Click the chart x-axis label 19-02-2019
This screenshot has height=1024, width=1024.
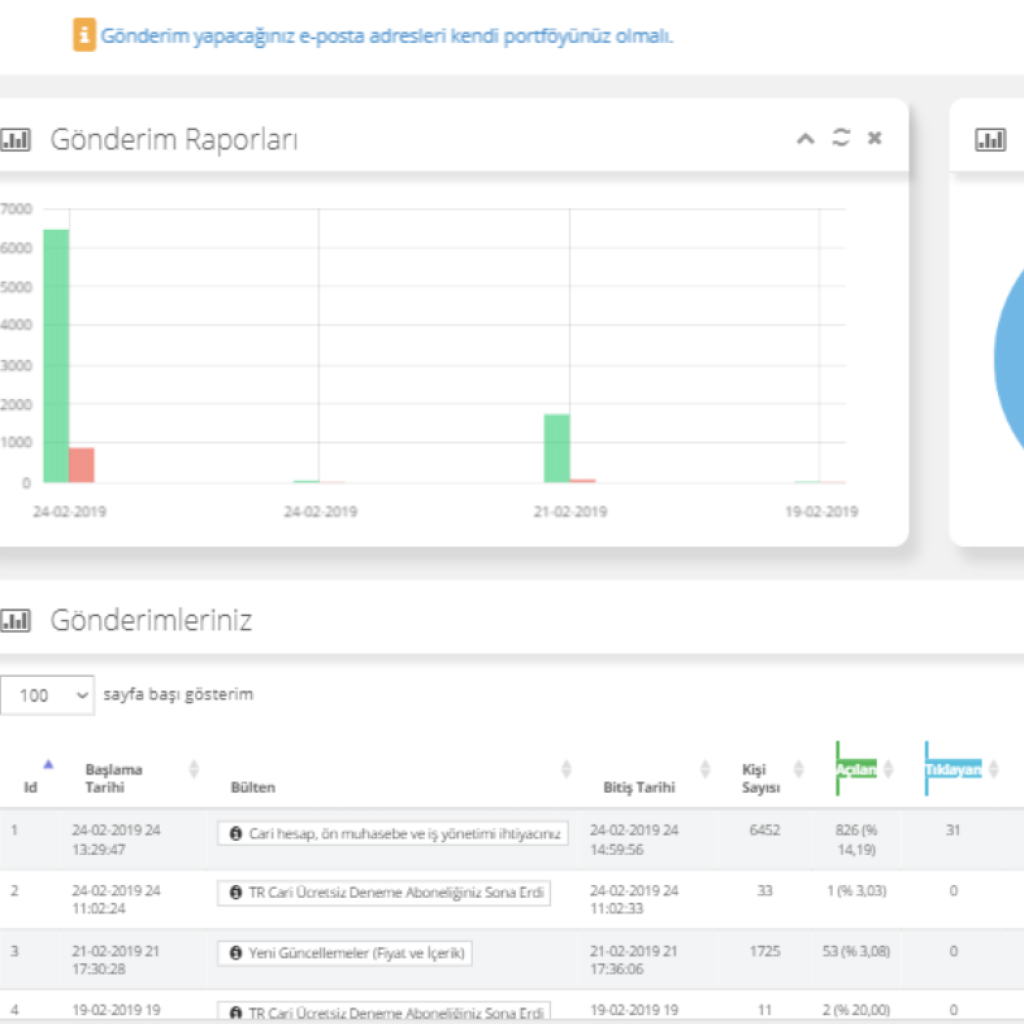coord(822,511)
